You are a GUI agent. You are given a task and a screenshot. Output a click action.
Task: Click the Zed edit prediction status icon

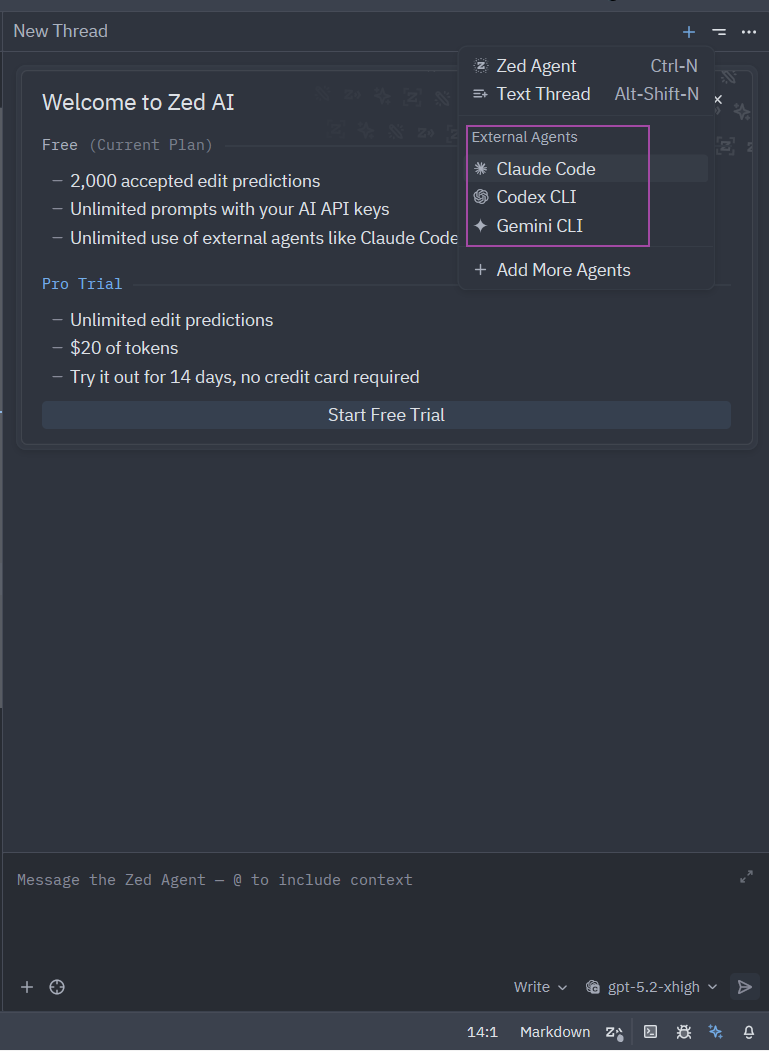tap(614, 1032)
